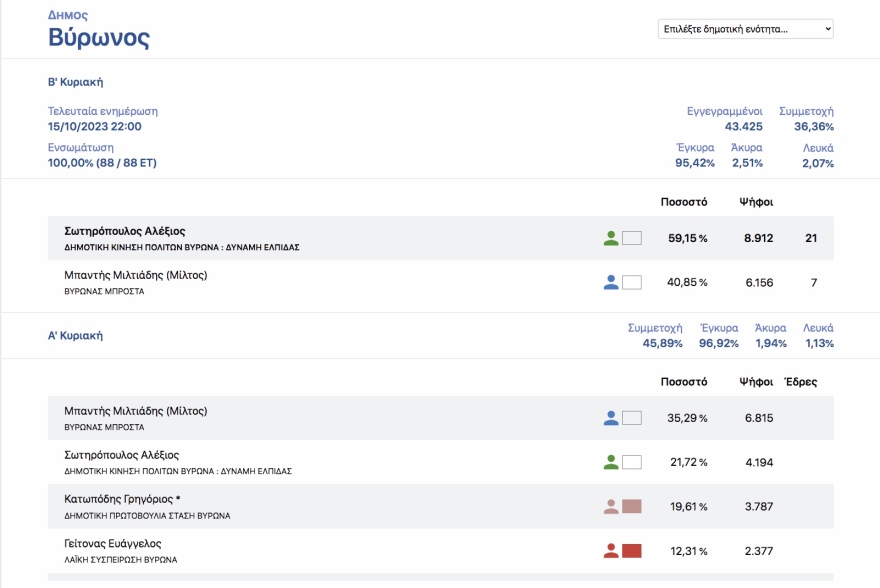The height and width of the screenshot is (588, 880).
Task: Click blue person icon in 35,29% row
Action: [611, 418]
